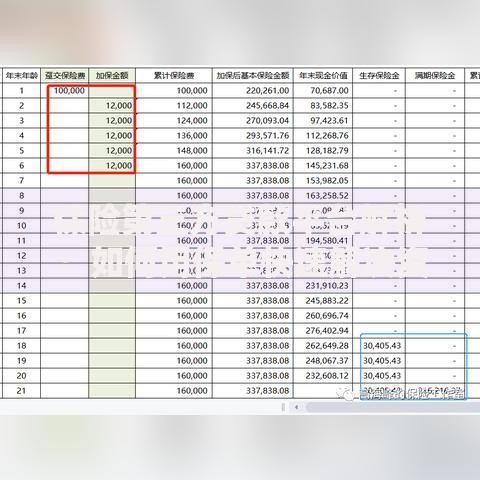The height and width of the screenshot is (480, 480).
Task: Click the 12,000 加保金额 cell in row 2
Action: click(x=112, y=106)
